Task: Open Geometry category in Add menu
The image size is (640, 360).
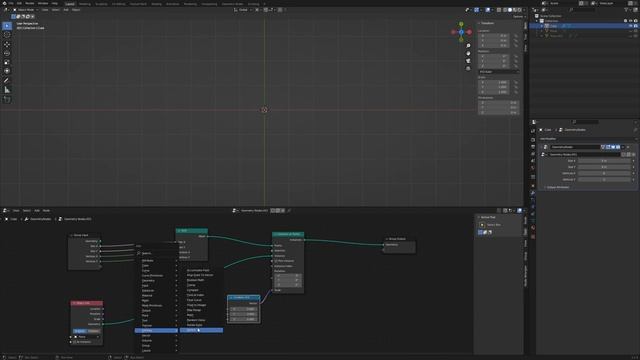Action: (x=157, y=281)
